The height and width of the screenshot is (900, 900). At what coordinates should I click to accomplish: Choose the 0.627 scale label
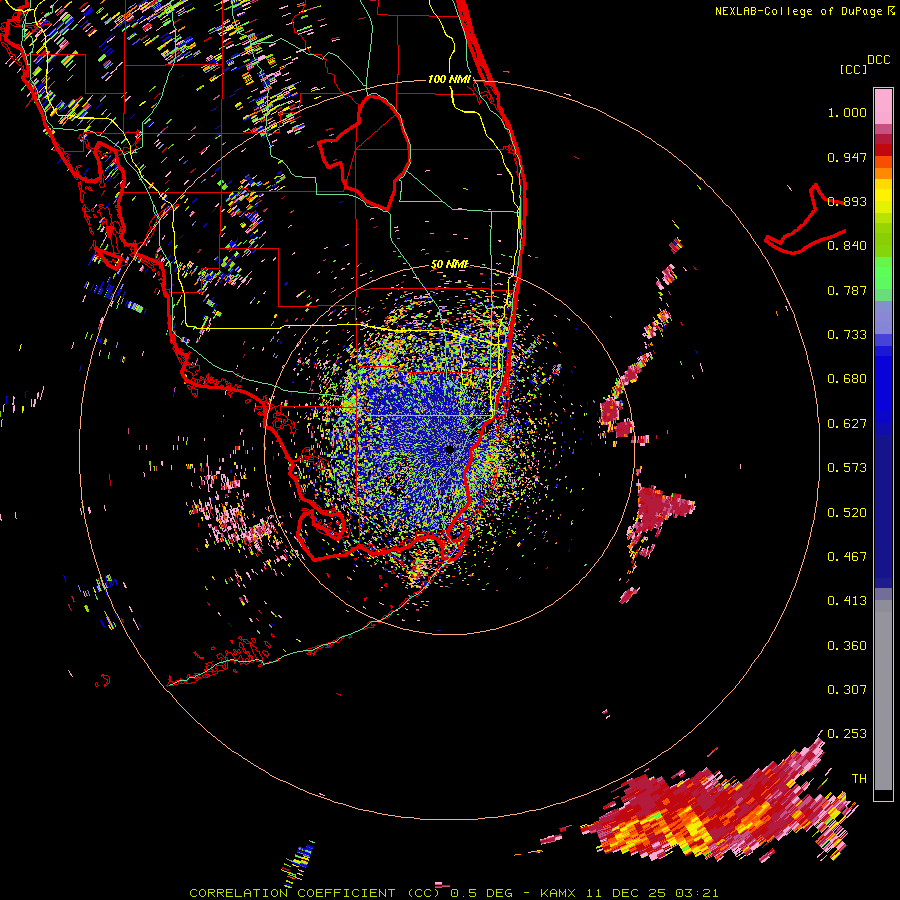coord(847,424)
